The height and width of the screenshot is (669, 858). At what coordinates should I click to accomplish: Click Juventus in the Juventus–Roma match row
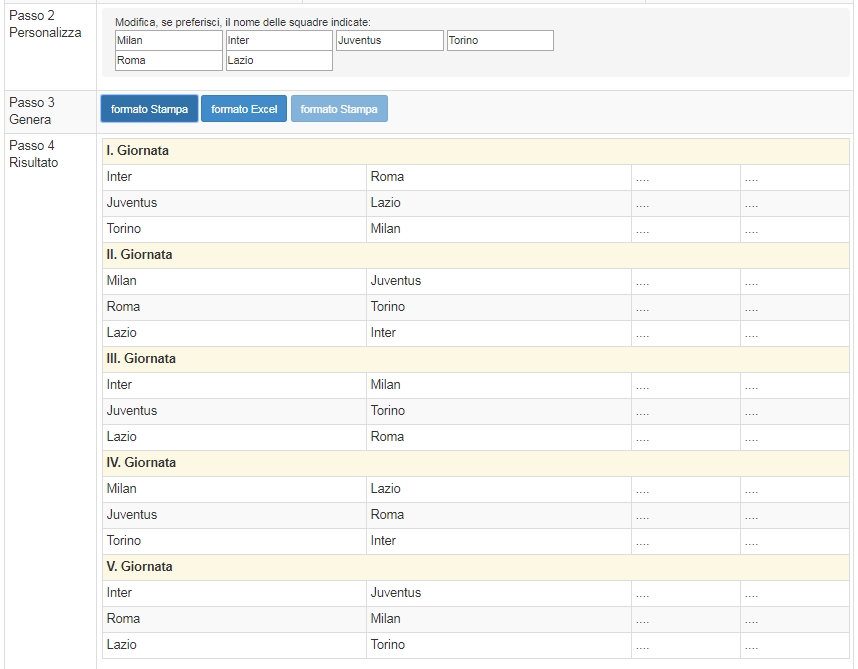[x=132, y=515]
